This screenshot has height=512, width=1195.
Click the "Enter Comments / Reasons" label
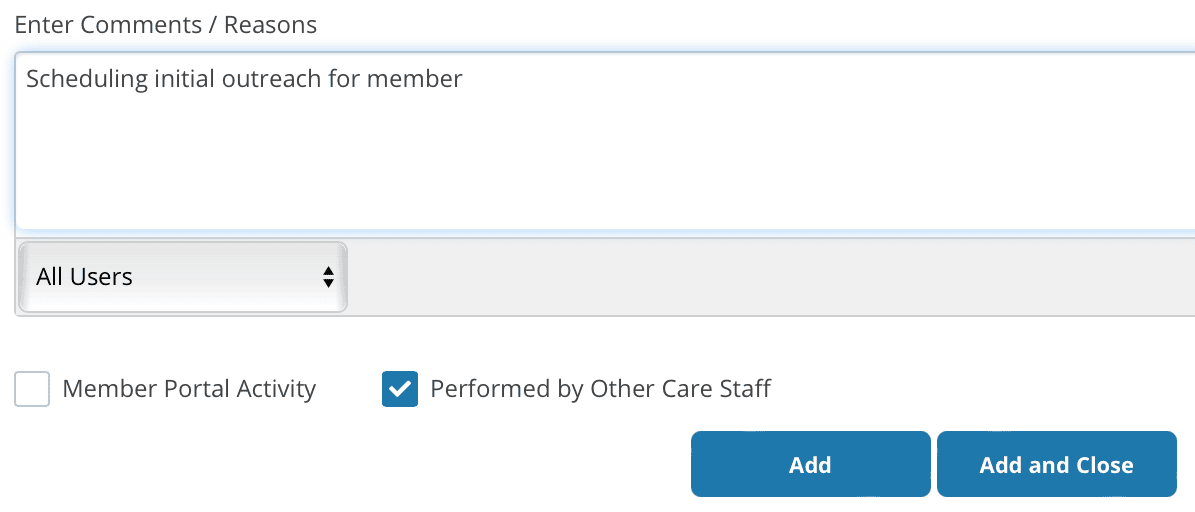click(166, 25)
